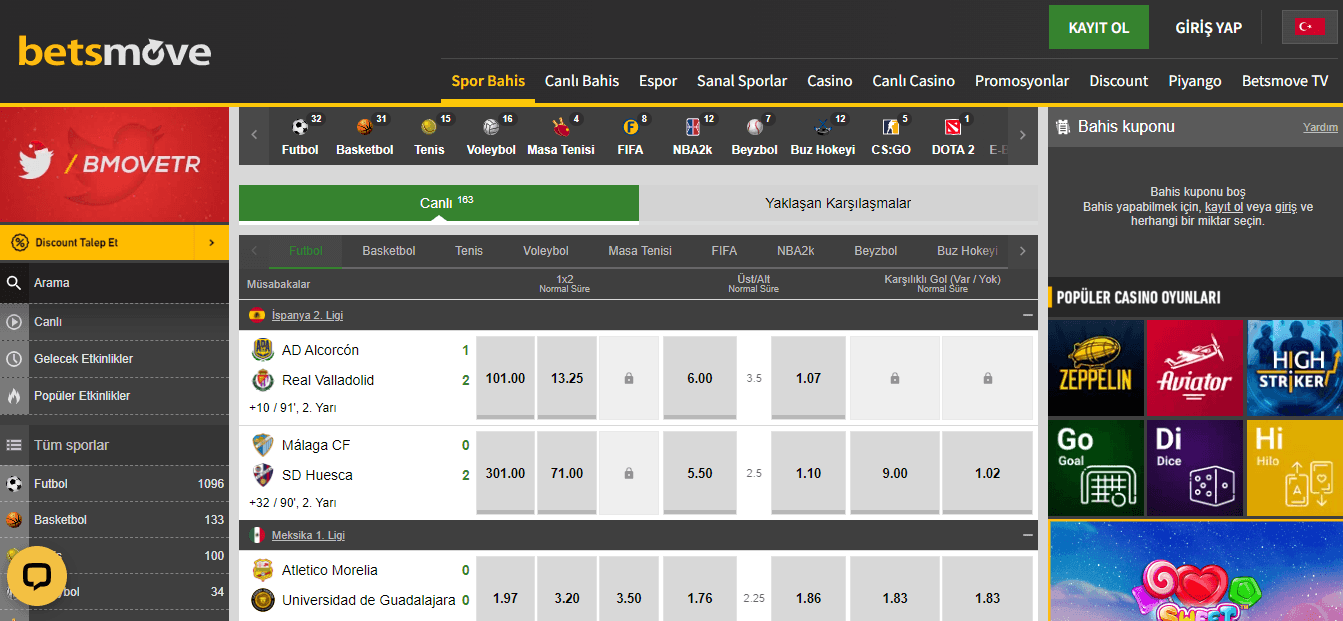Select the Voleybol live tab
This screenshot has height=621, width=1343.
click(x=546, y=251)
